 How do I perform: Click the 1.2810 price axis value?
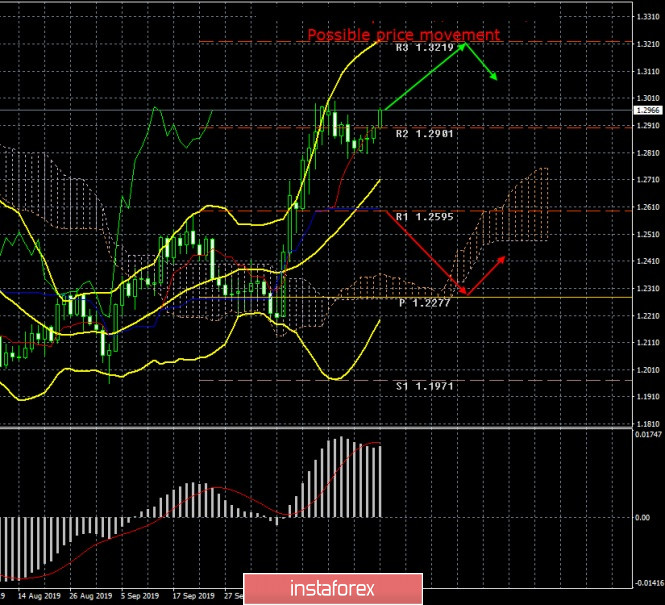pos(648,153)
